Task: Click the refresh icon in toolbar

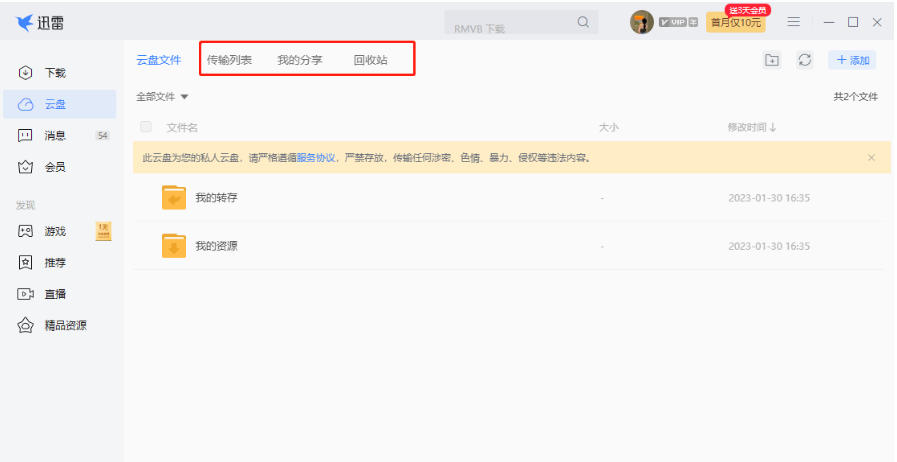Action: [805, 60]
